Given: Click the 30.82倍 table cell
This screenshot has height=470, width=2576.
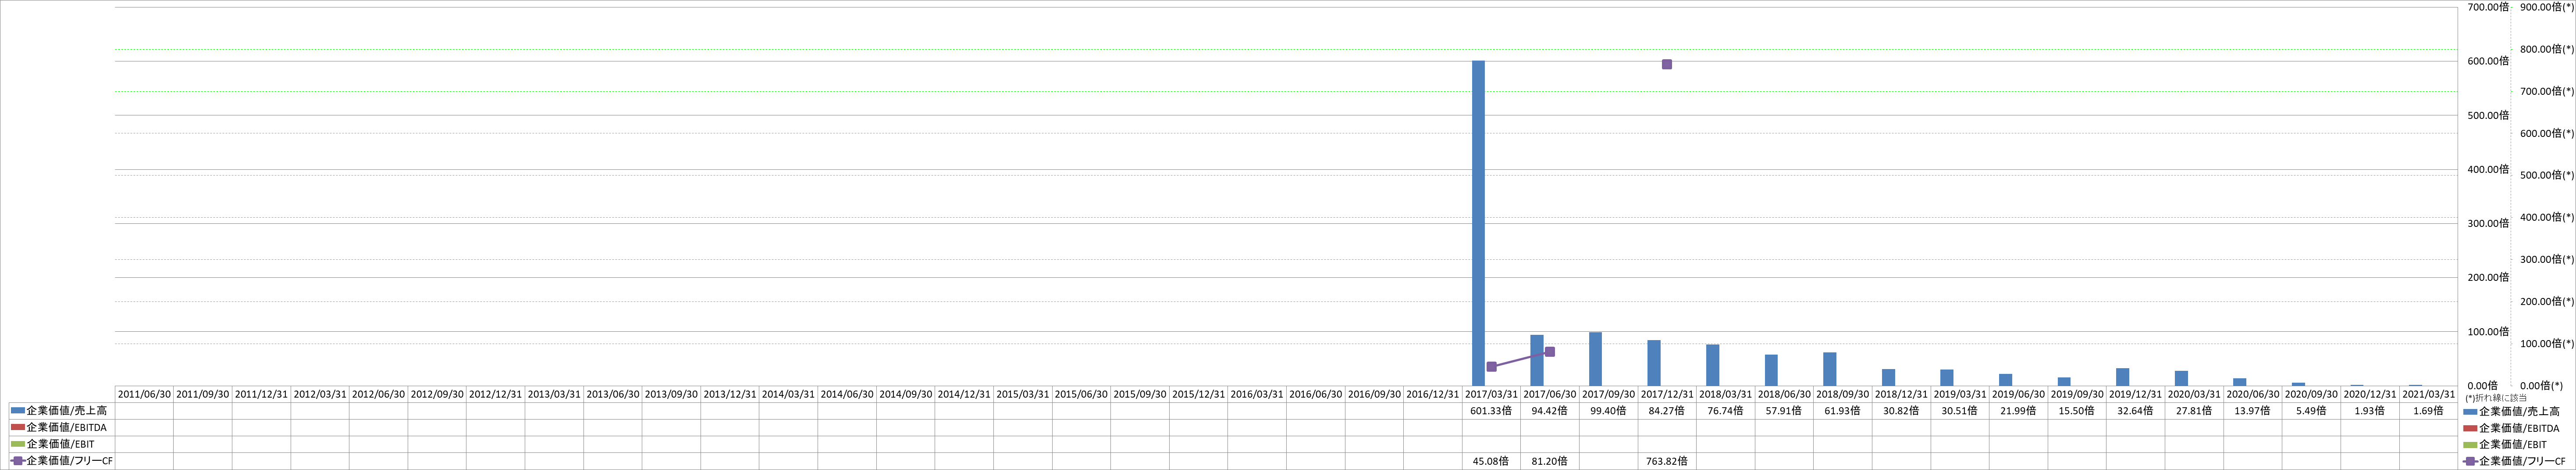Looking at the screenshot, I should tap(1901, 411).
